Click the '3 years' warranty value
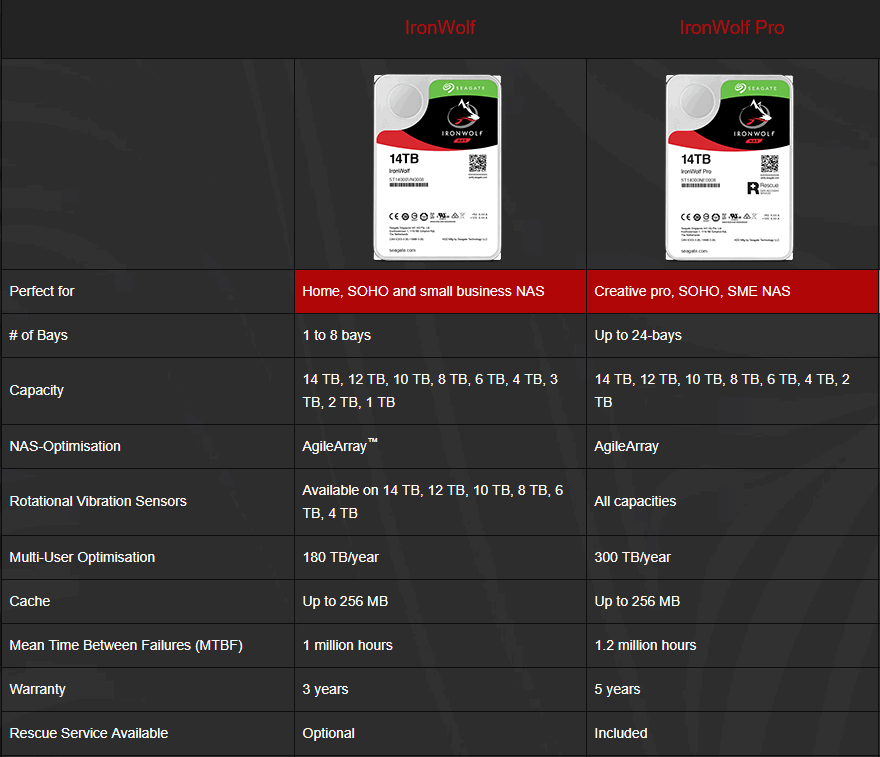The height and width of the screenshot is (757, 880). 326,689
